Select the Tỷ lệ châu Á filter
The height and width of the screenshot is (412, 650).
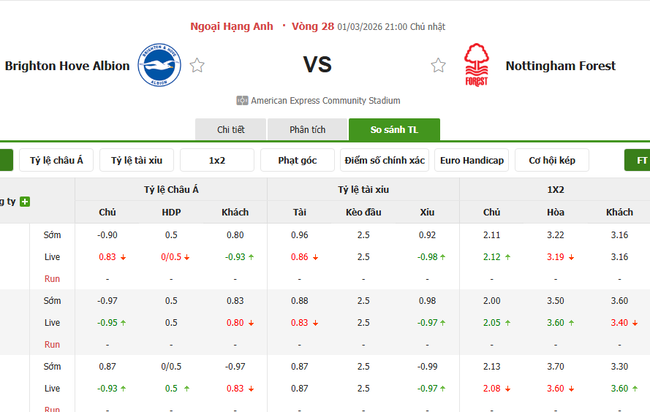[56, 160]
